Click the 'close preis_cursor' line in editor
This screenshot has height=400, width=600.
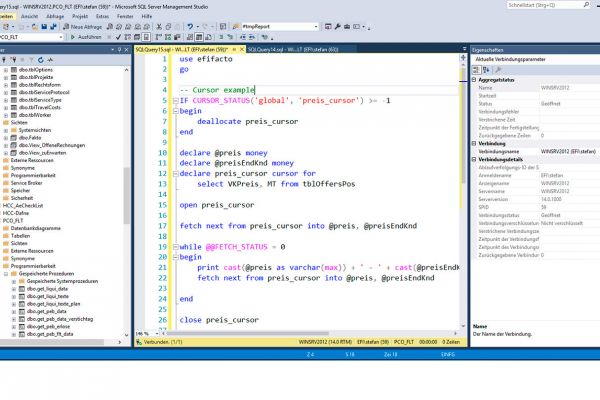click(219, 320)
